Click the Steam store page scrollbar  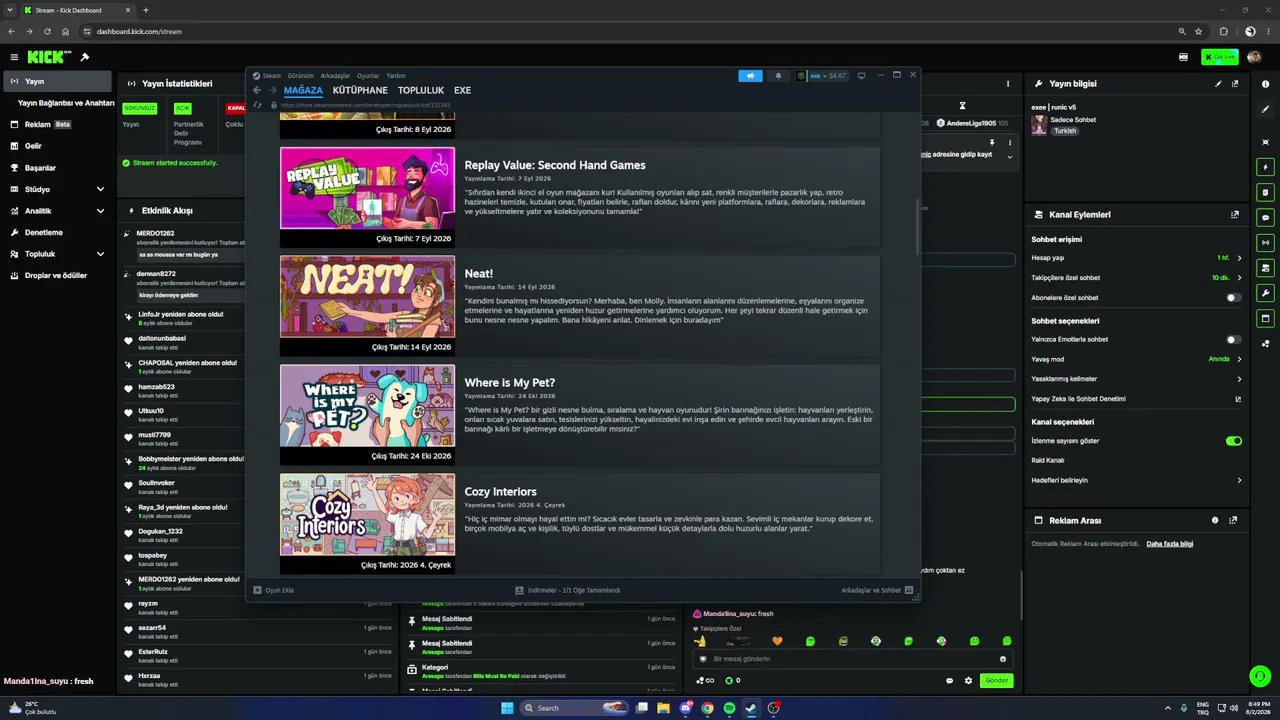(917, 225)
